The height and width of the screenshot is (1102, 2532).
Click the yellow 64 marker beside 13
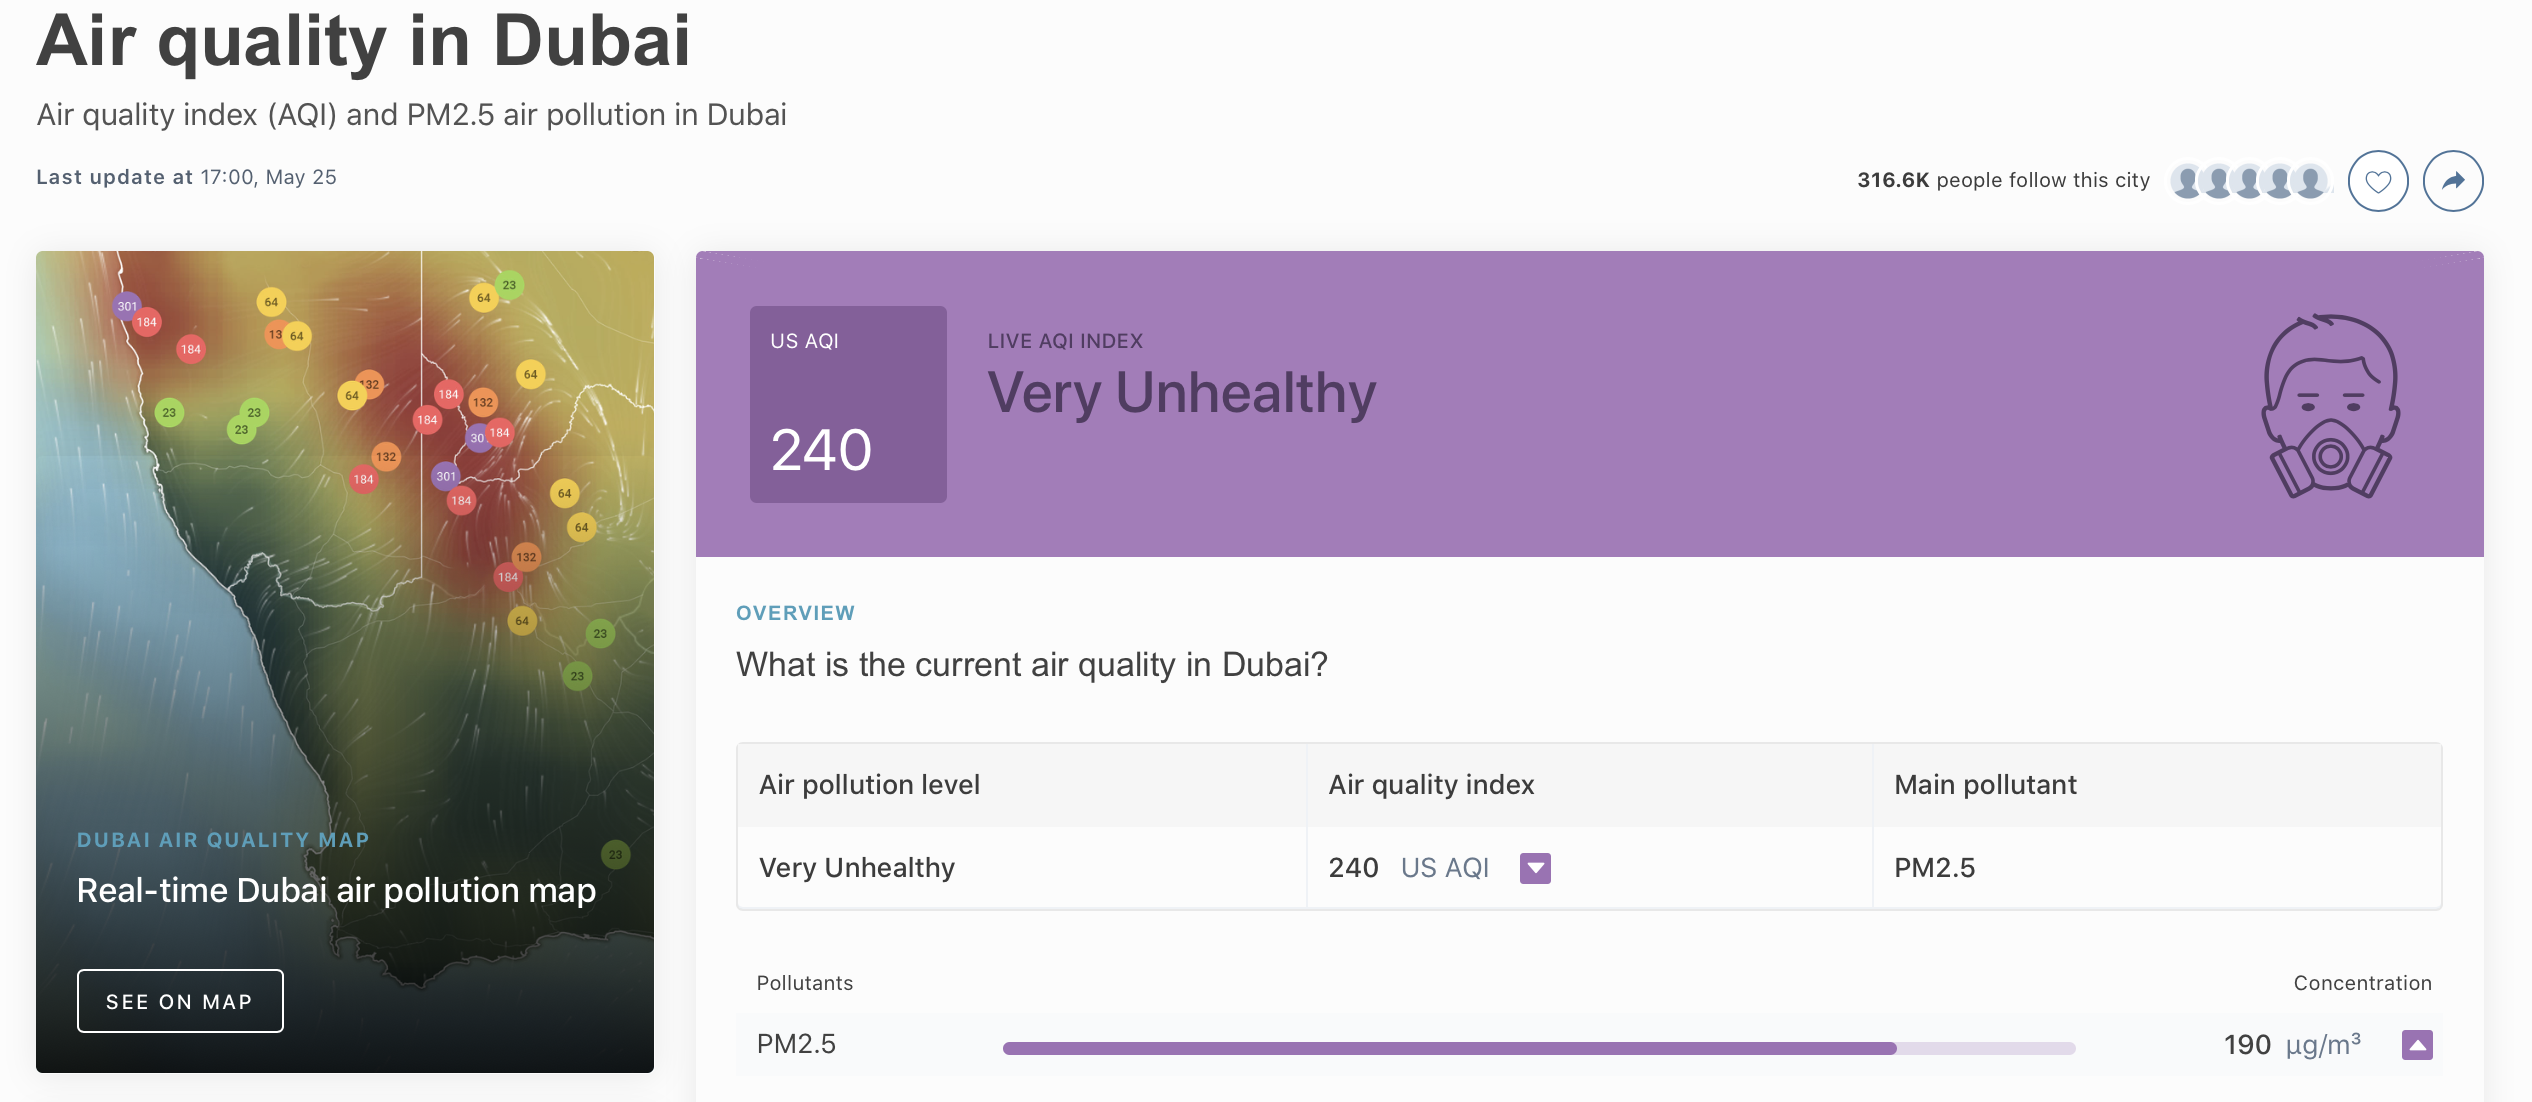[296, 336]
